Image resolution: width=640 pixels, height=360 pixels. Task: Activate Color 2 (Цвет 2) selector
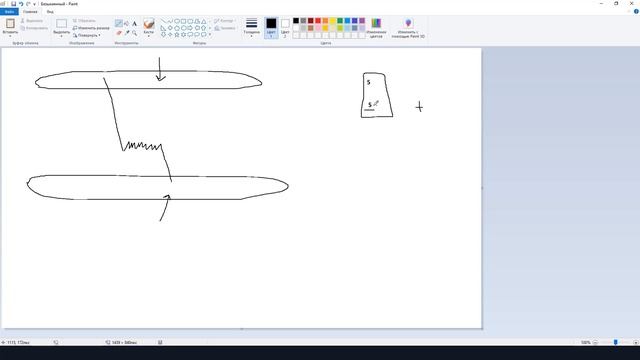pos(285,28)
